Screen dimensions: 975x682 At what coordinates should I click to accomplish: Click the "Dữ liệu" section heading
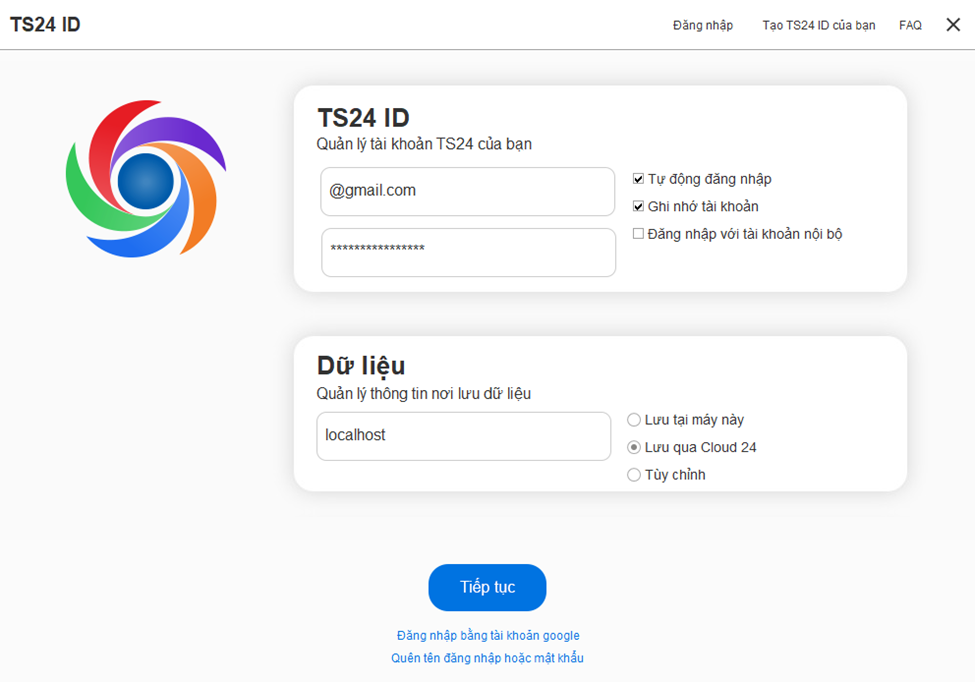(x=362, y=366)
